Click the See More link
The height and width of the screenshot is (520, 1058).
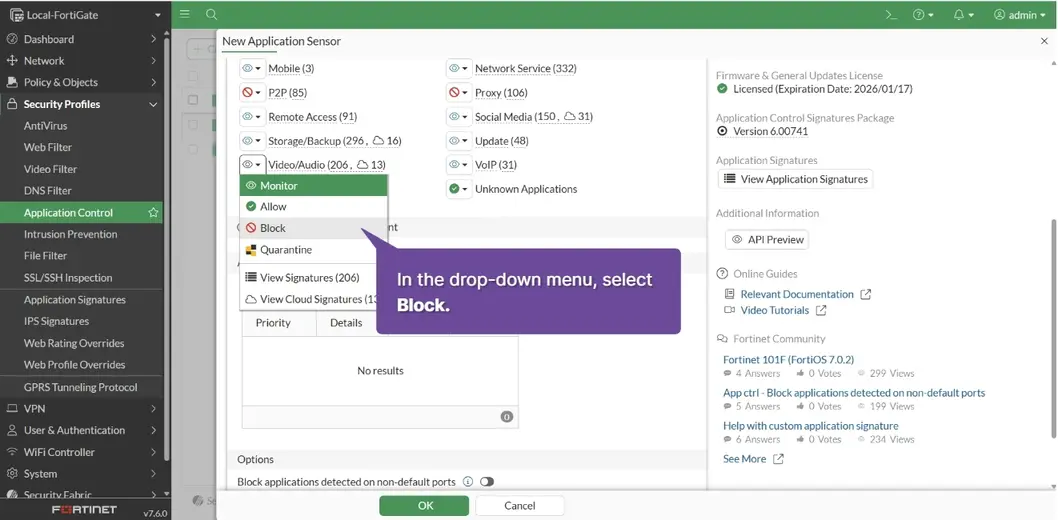point(744,459)
